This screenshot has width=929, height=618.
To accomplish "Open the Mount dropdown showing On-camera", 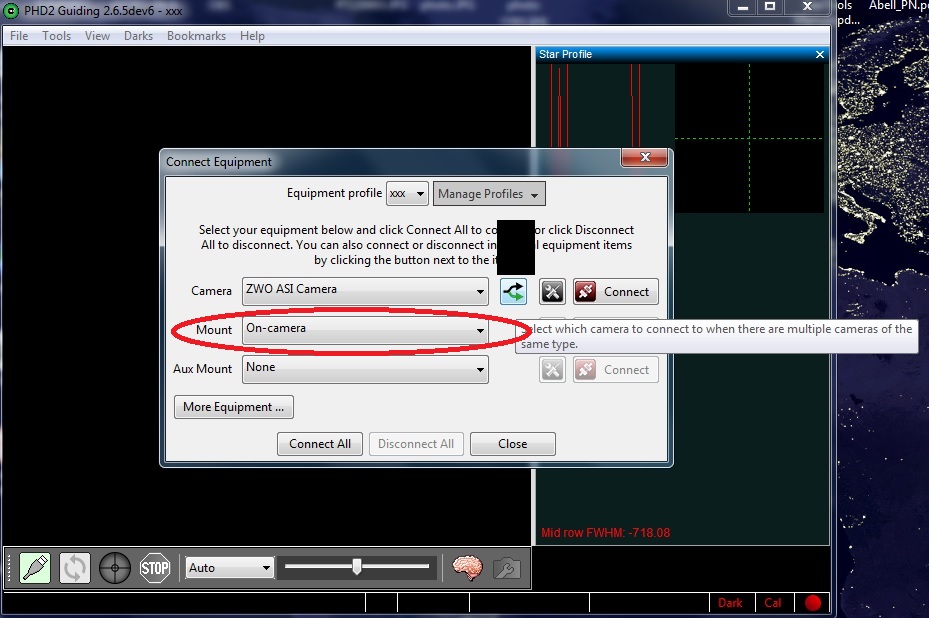I will click(365, 330).
